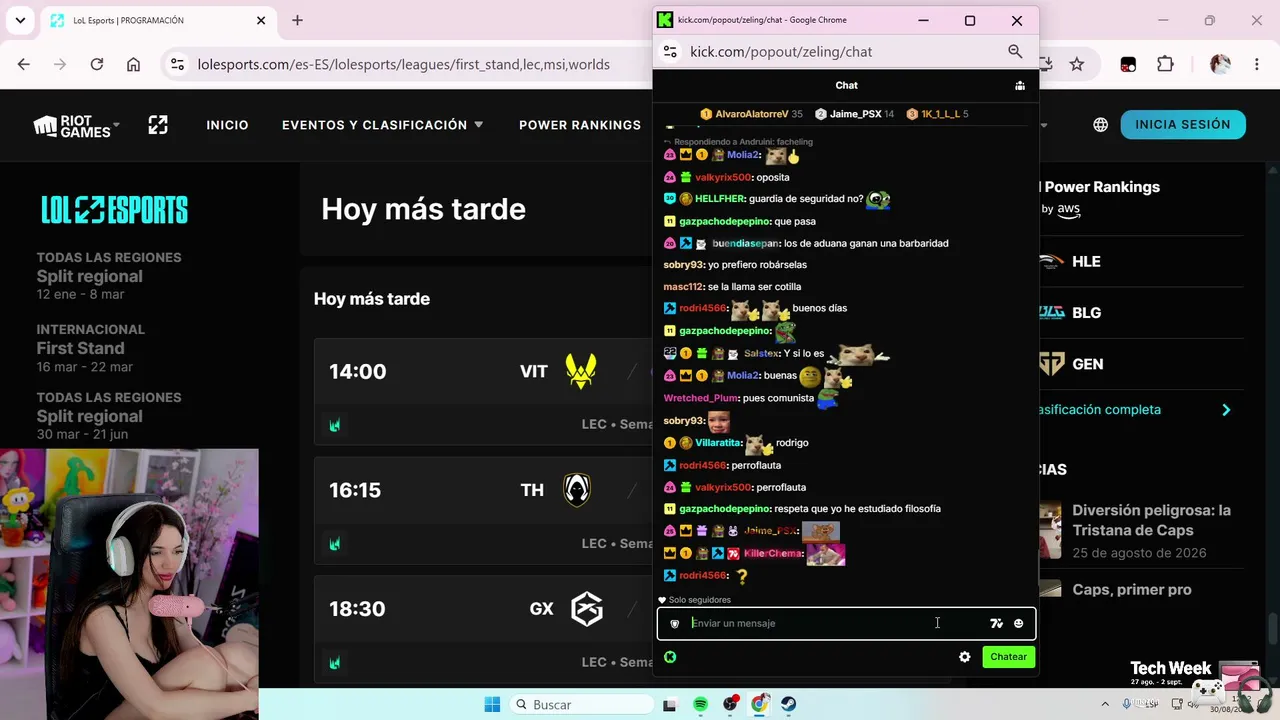
Task: Expand the Riot Games dropdown arrow
Action: 117,124
